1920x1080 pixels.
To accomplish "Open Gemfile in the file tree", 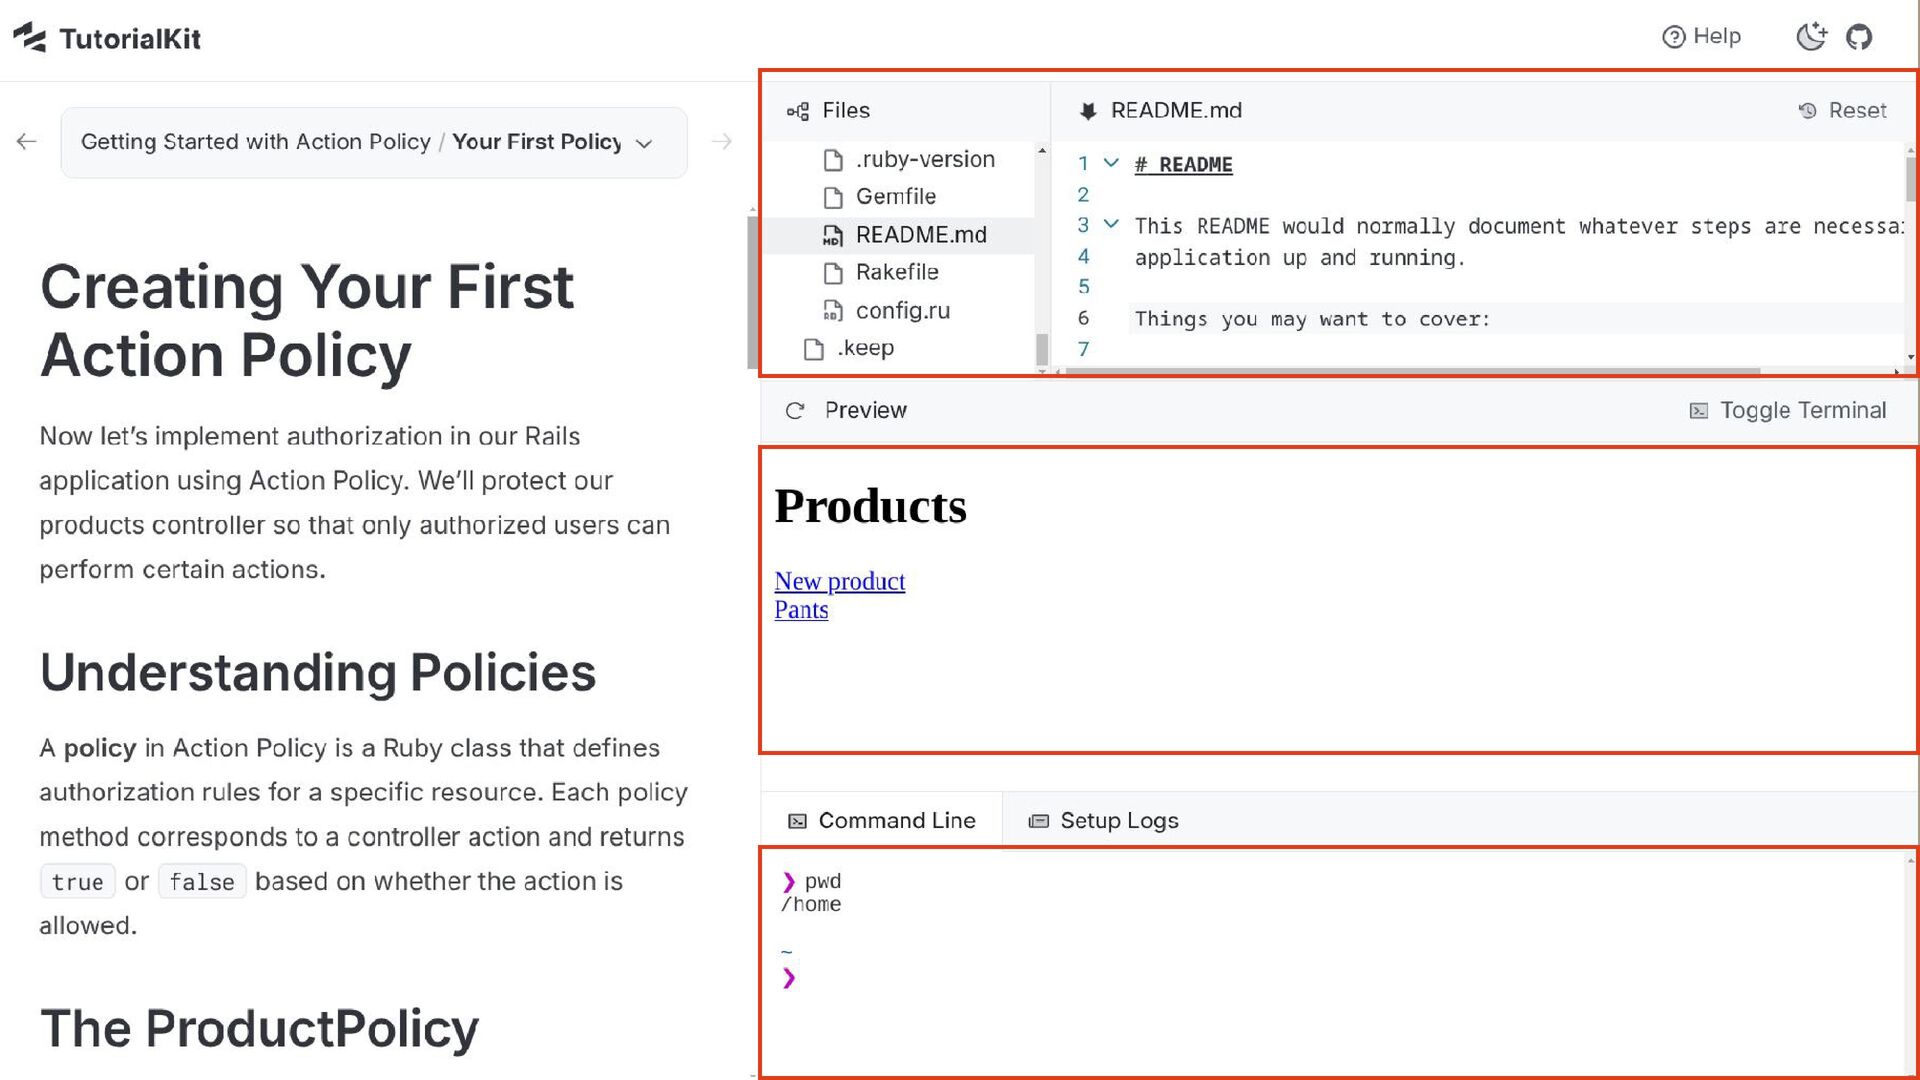I will click(x=895, y=197).
